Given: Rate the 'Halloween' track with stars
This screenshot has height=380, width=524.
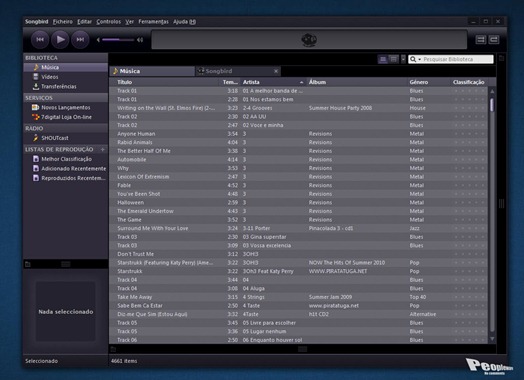Looking at the screenshot, I should [469, 203].
